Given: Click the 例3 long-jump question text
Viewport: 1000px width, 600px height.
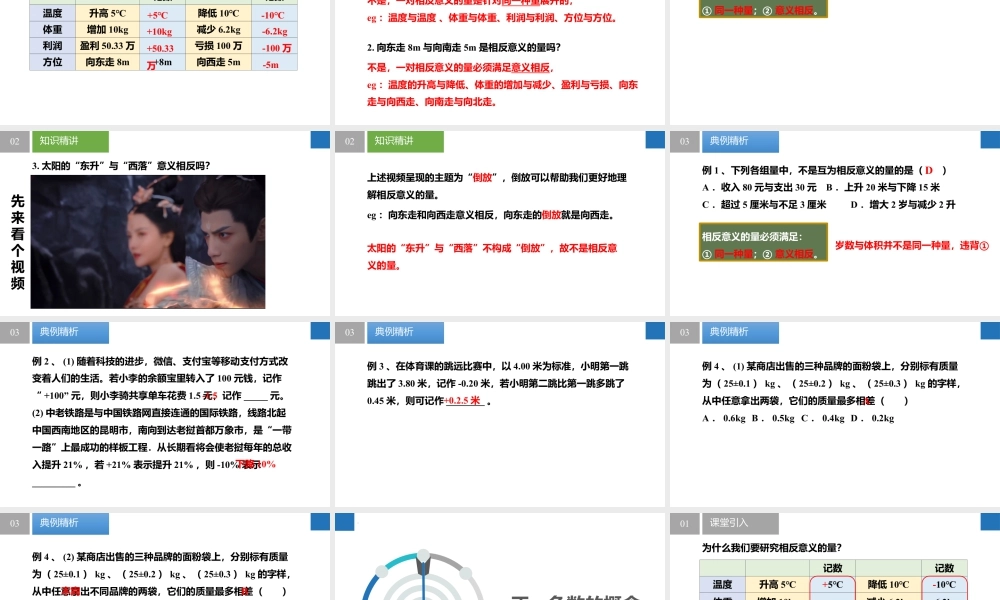Looking at the screenshot, I should coord(497,383).
